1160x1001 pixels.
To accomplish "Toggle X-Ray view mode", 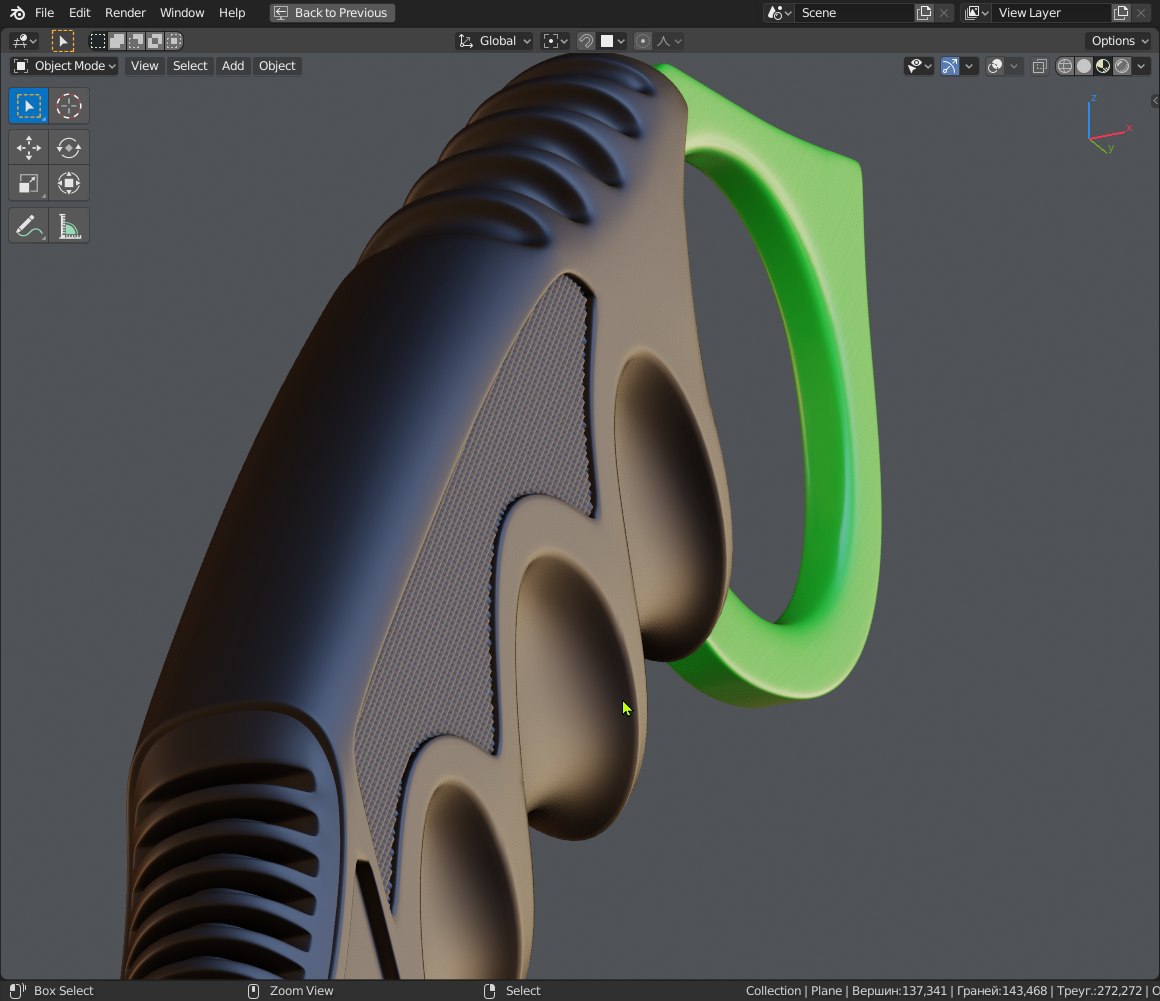I will [1039, 66].
